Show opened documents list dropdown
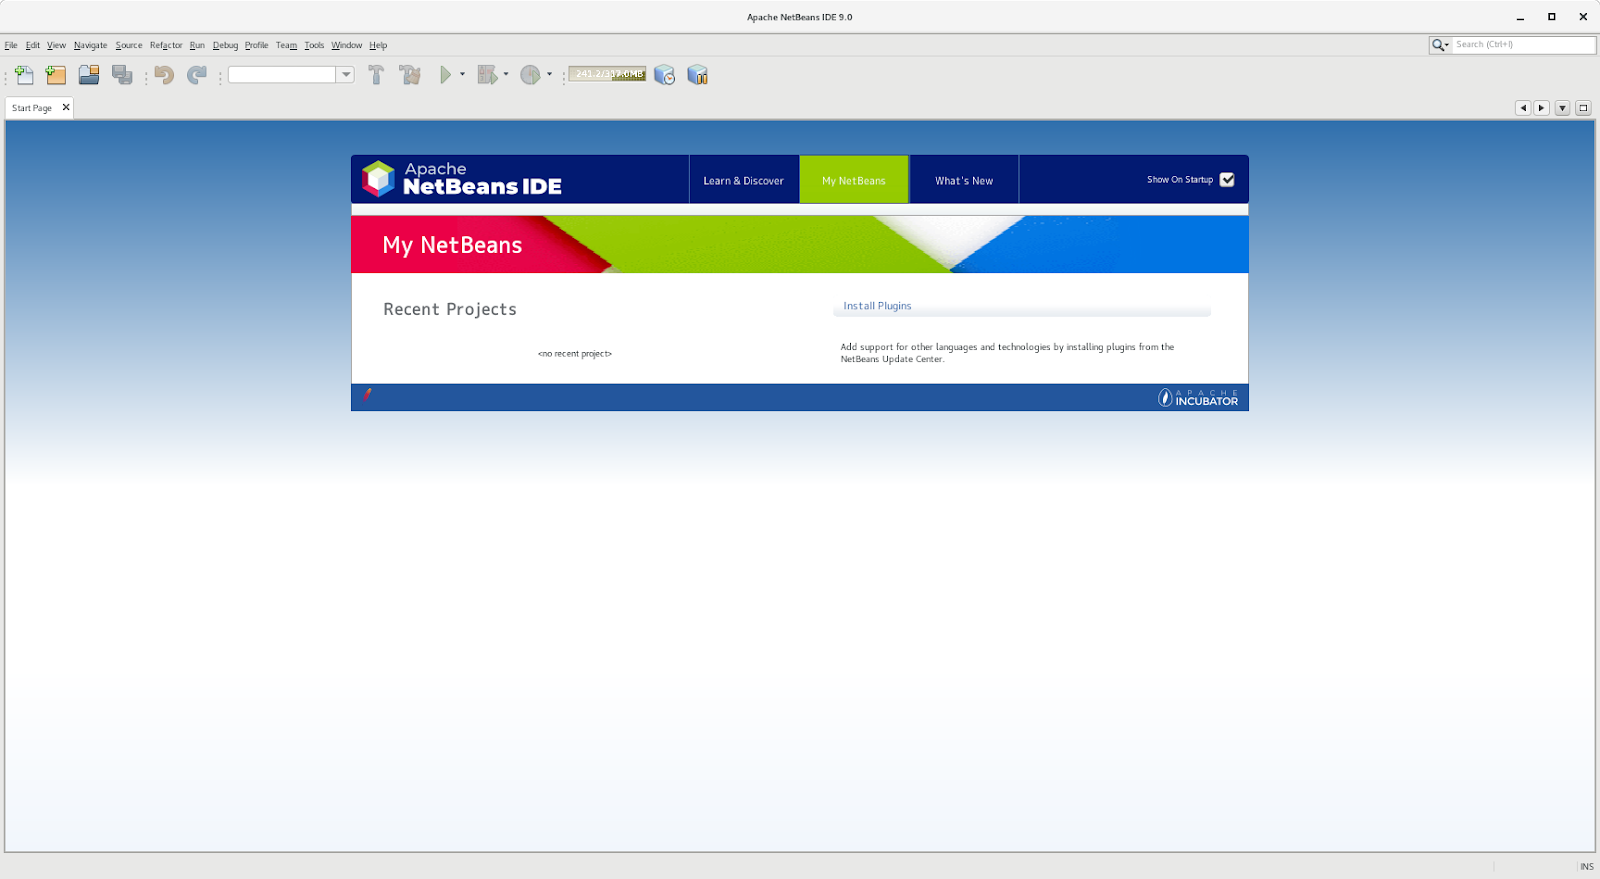Image resolution: width=1600 pixels, height=879 pixels. click(x=1562, y=108)
